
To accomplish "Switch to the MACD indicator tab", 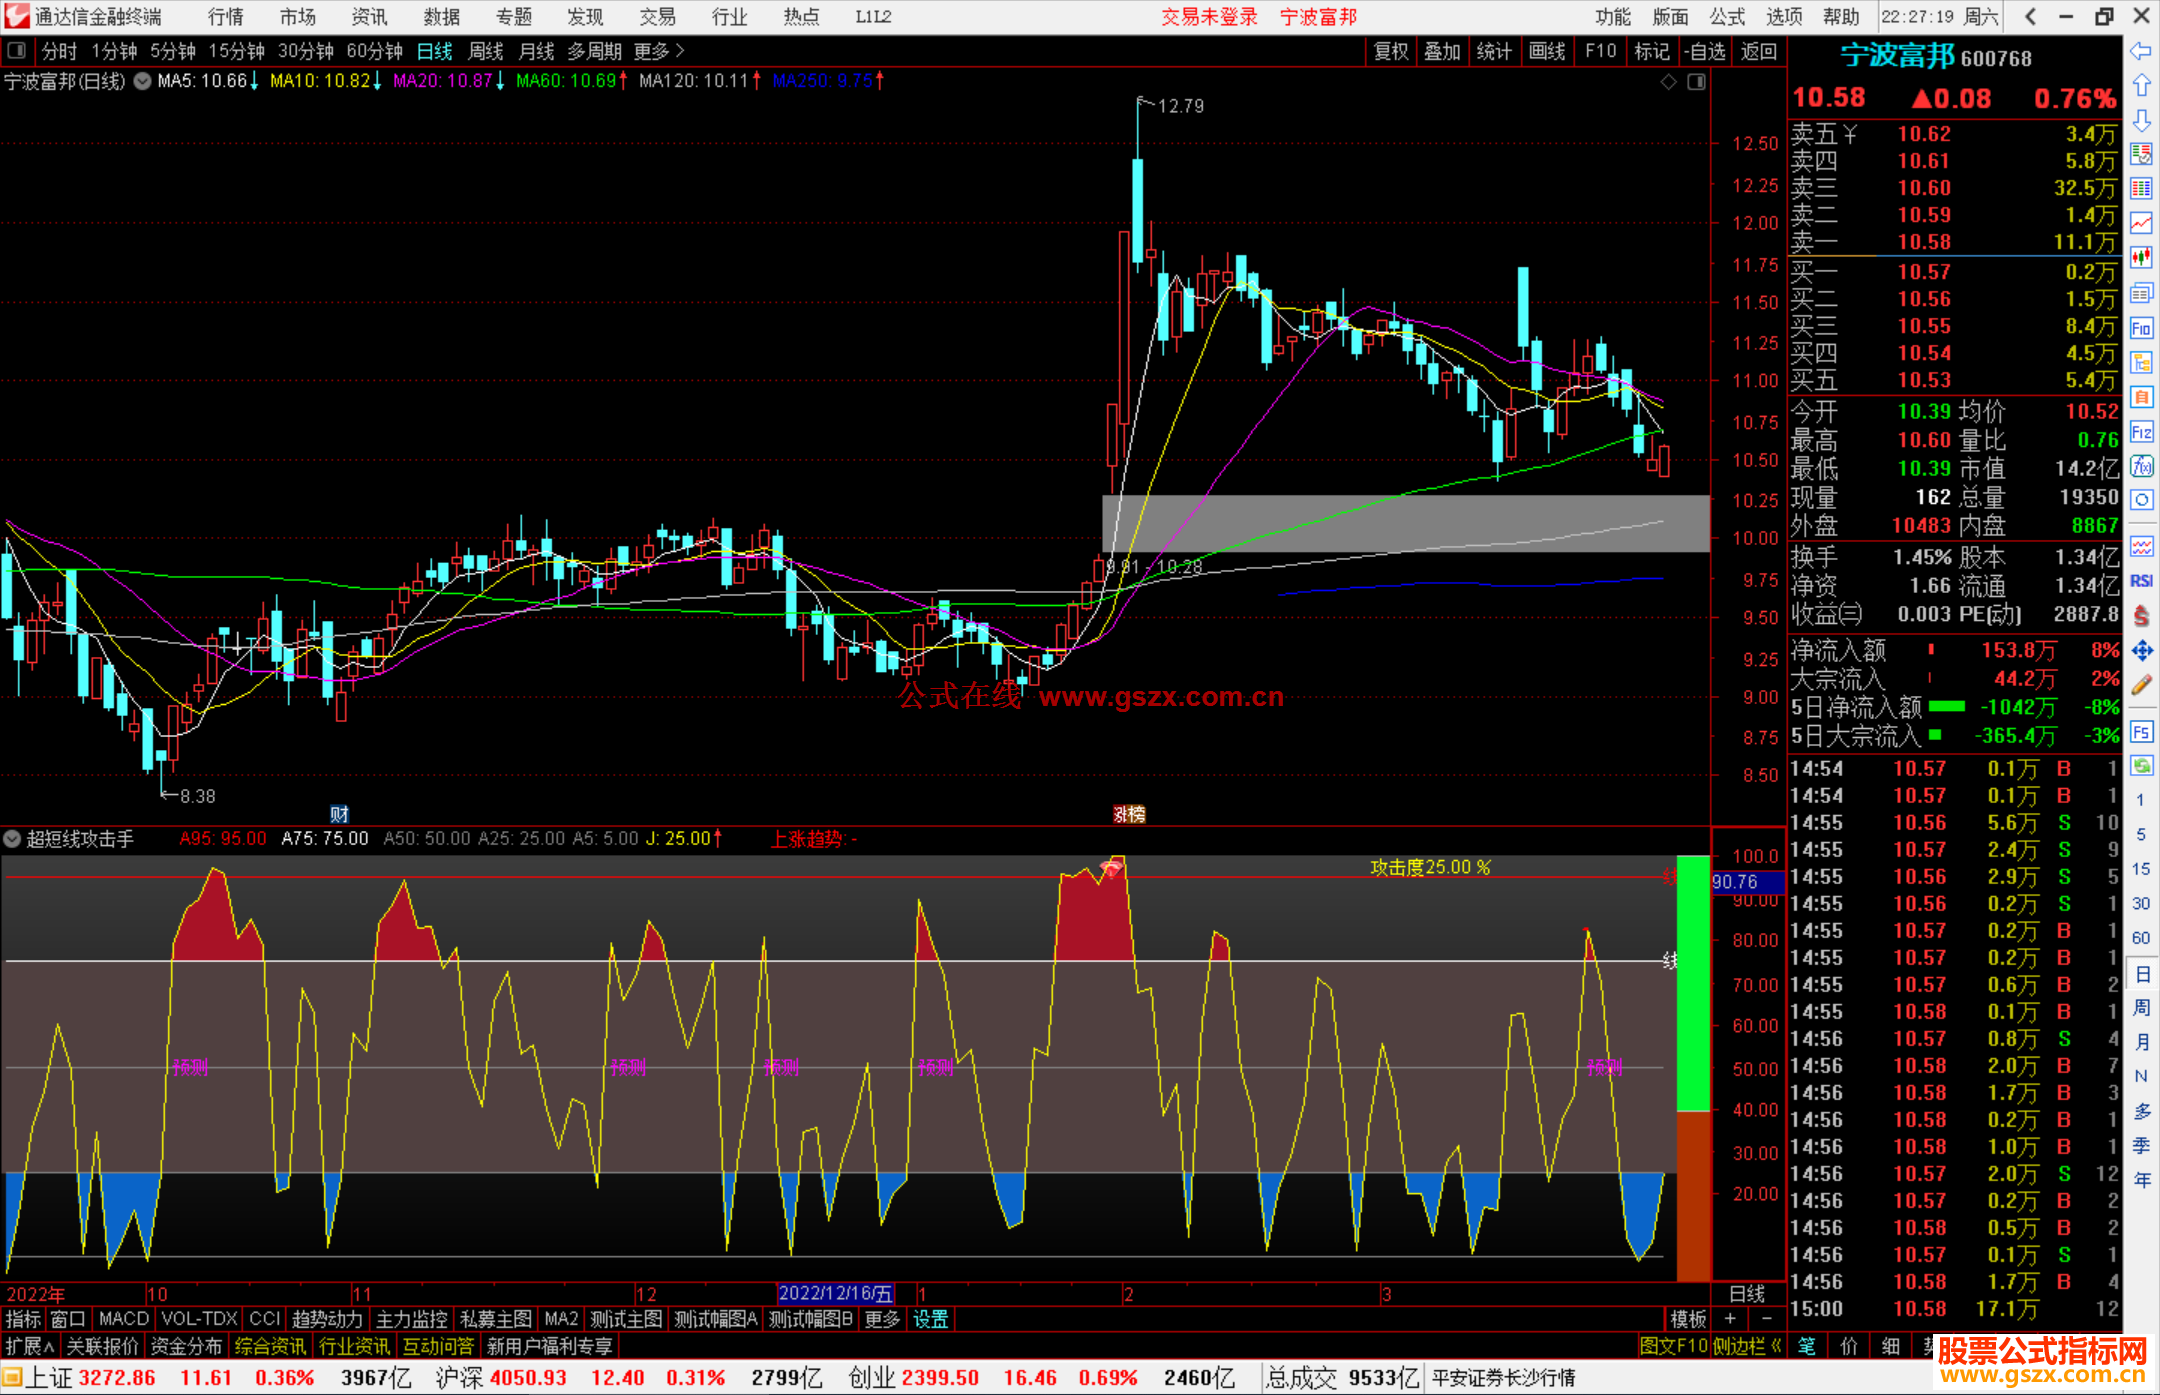I will pyautogui.click(x=123, y=1319).
